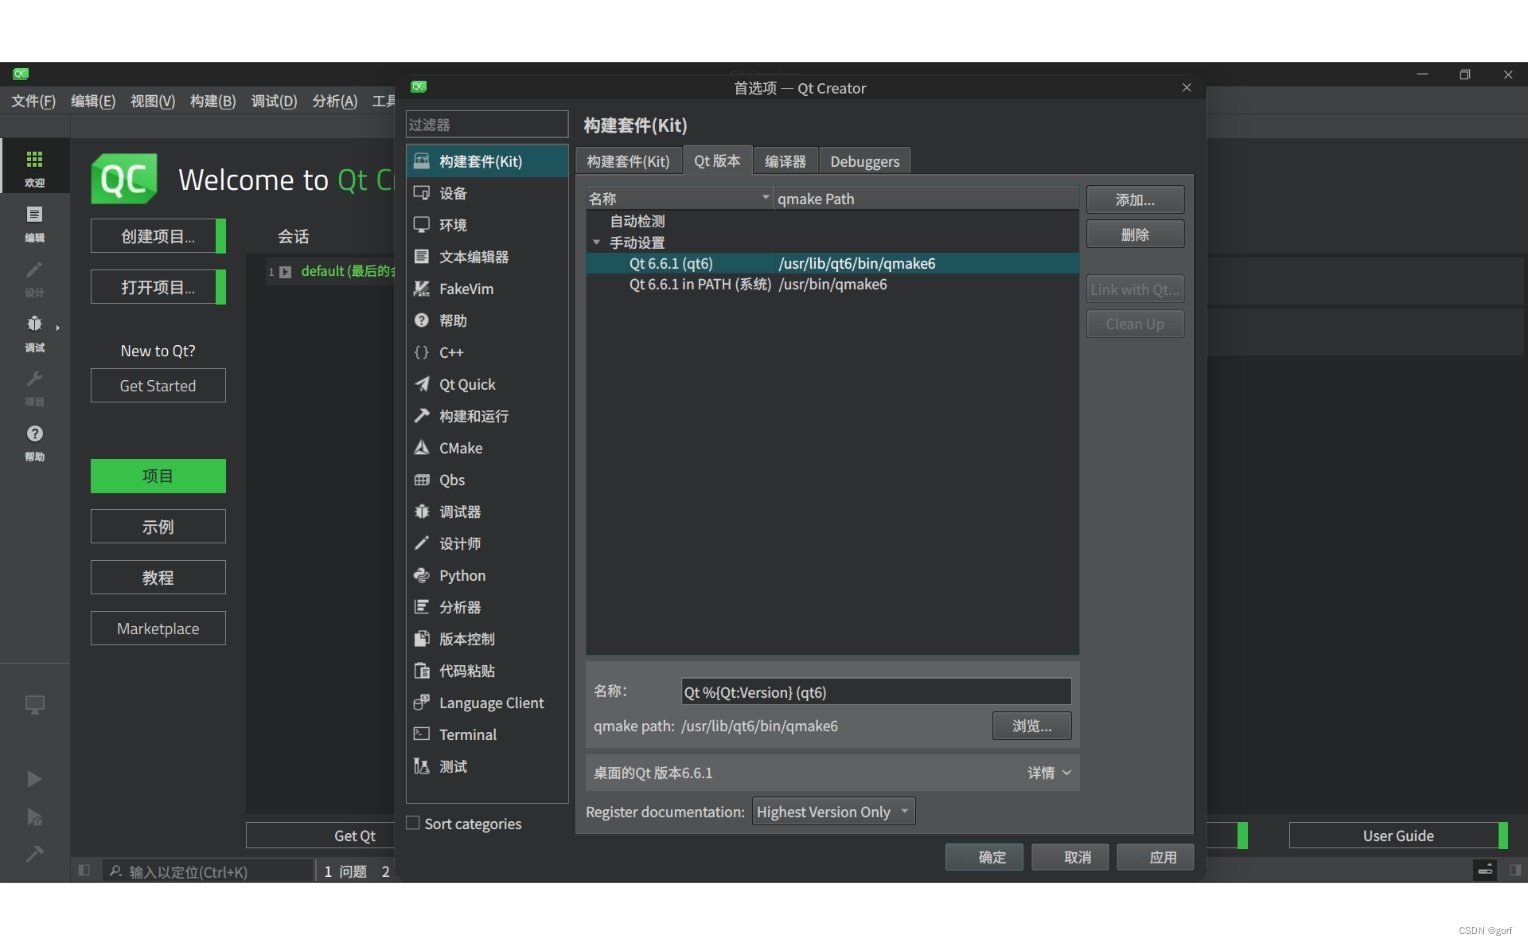The width and height of the screenshot is (1528, 945).
Task: Click the build hammer icon in main sidebar
Action: point(34,854)
